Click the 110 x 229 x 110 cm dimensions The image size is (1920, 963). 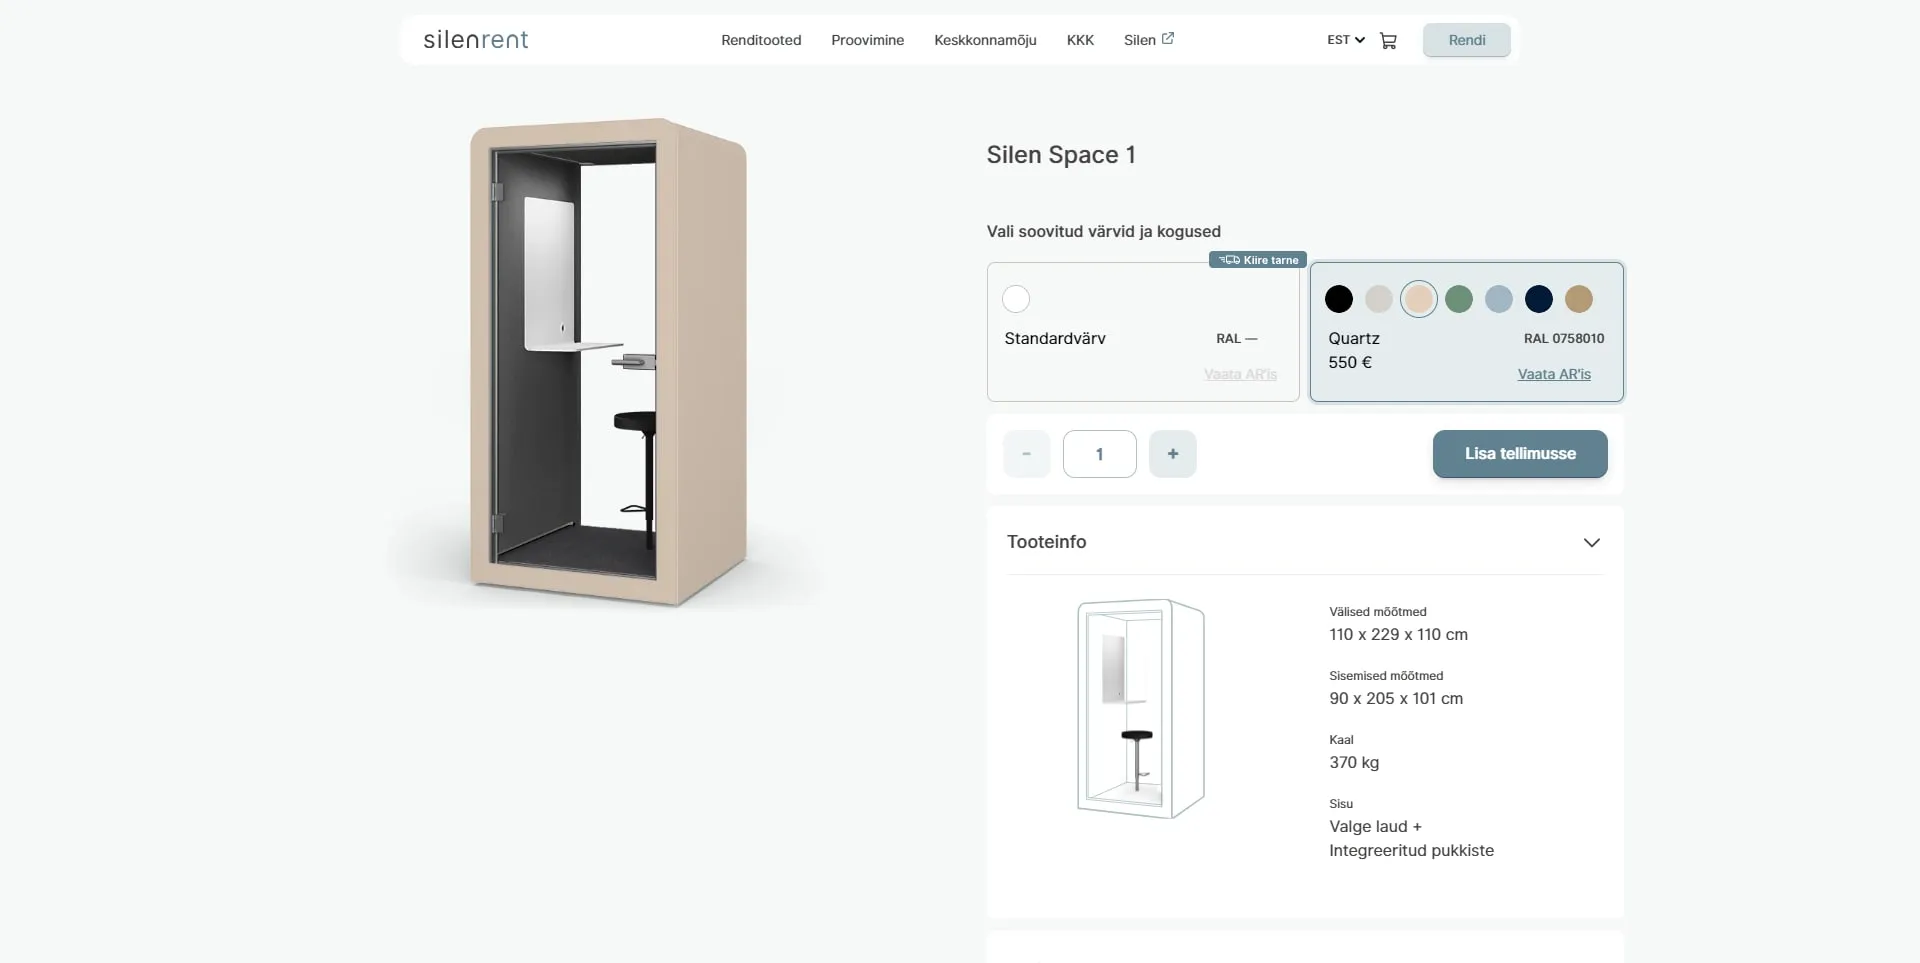[x=1398, y=635]
